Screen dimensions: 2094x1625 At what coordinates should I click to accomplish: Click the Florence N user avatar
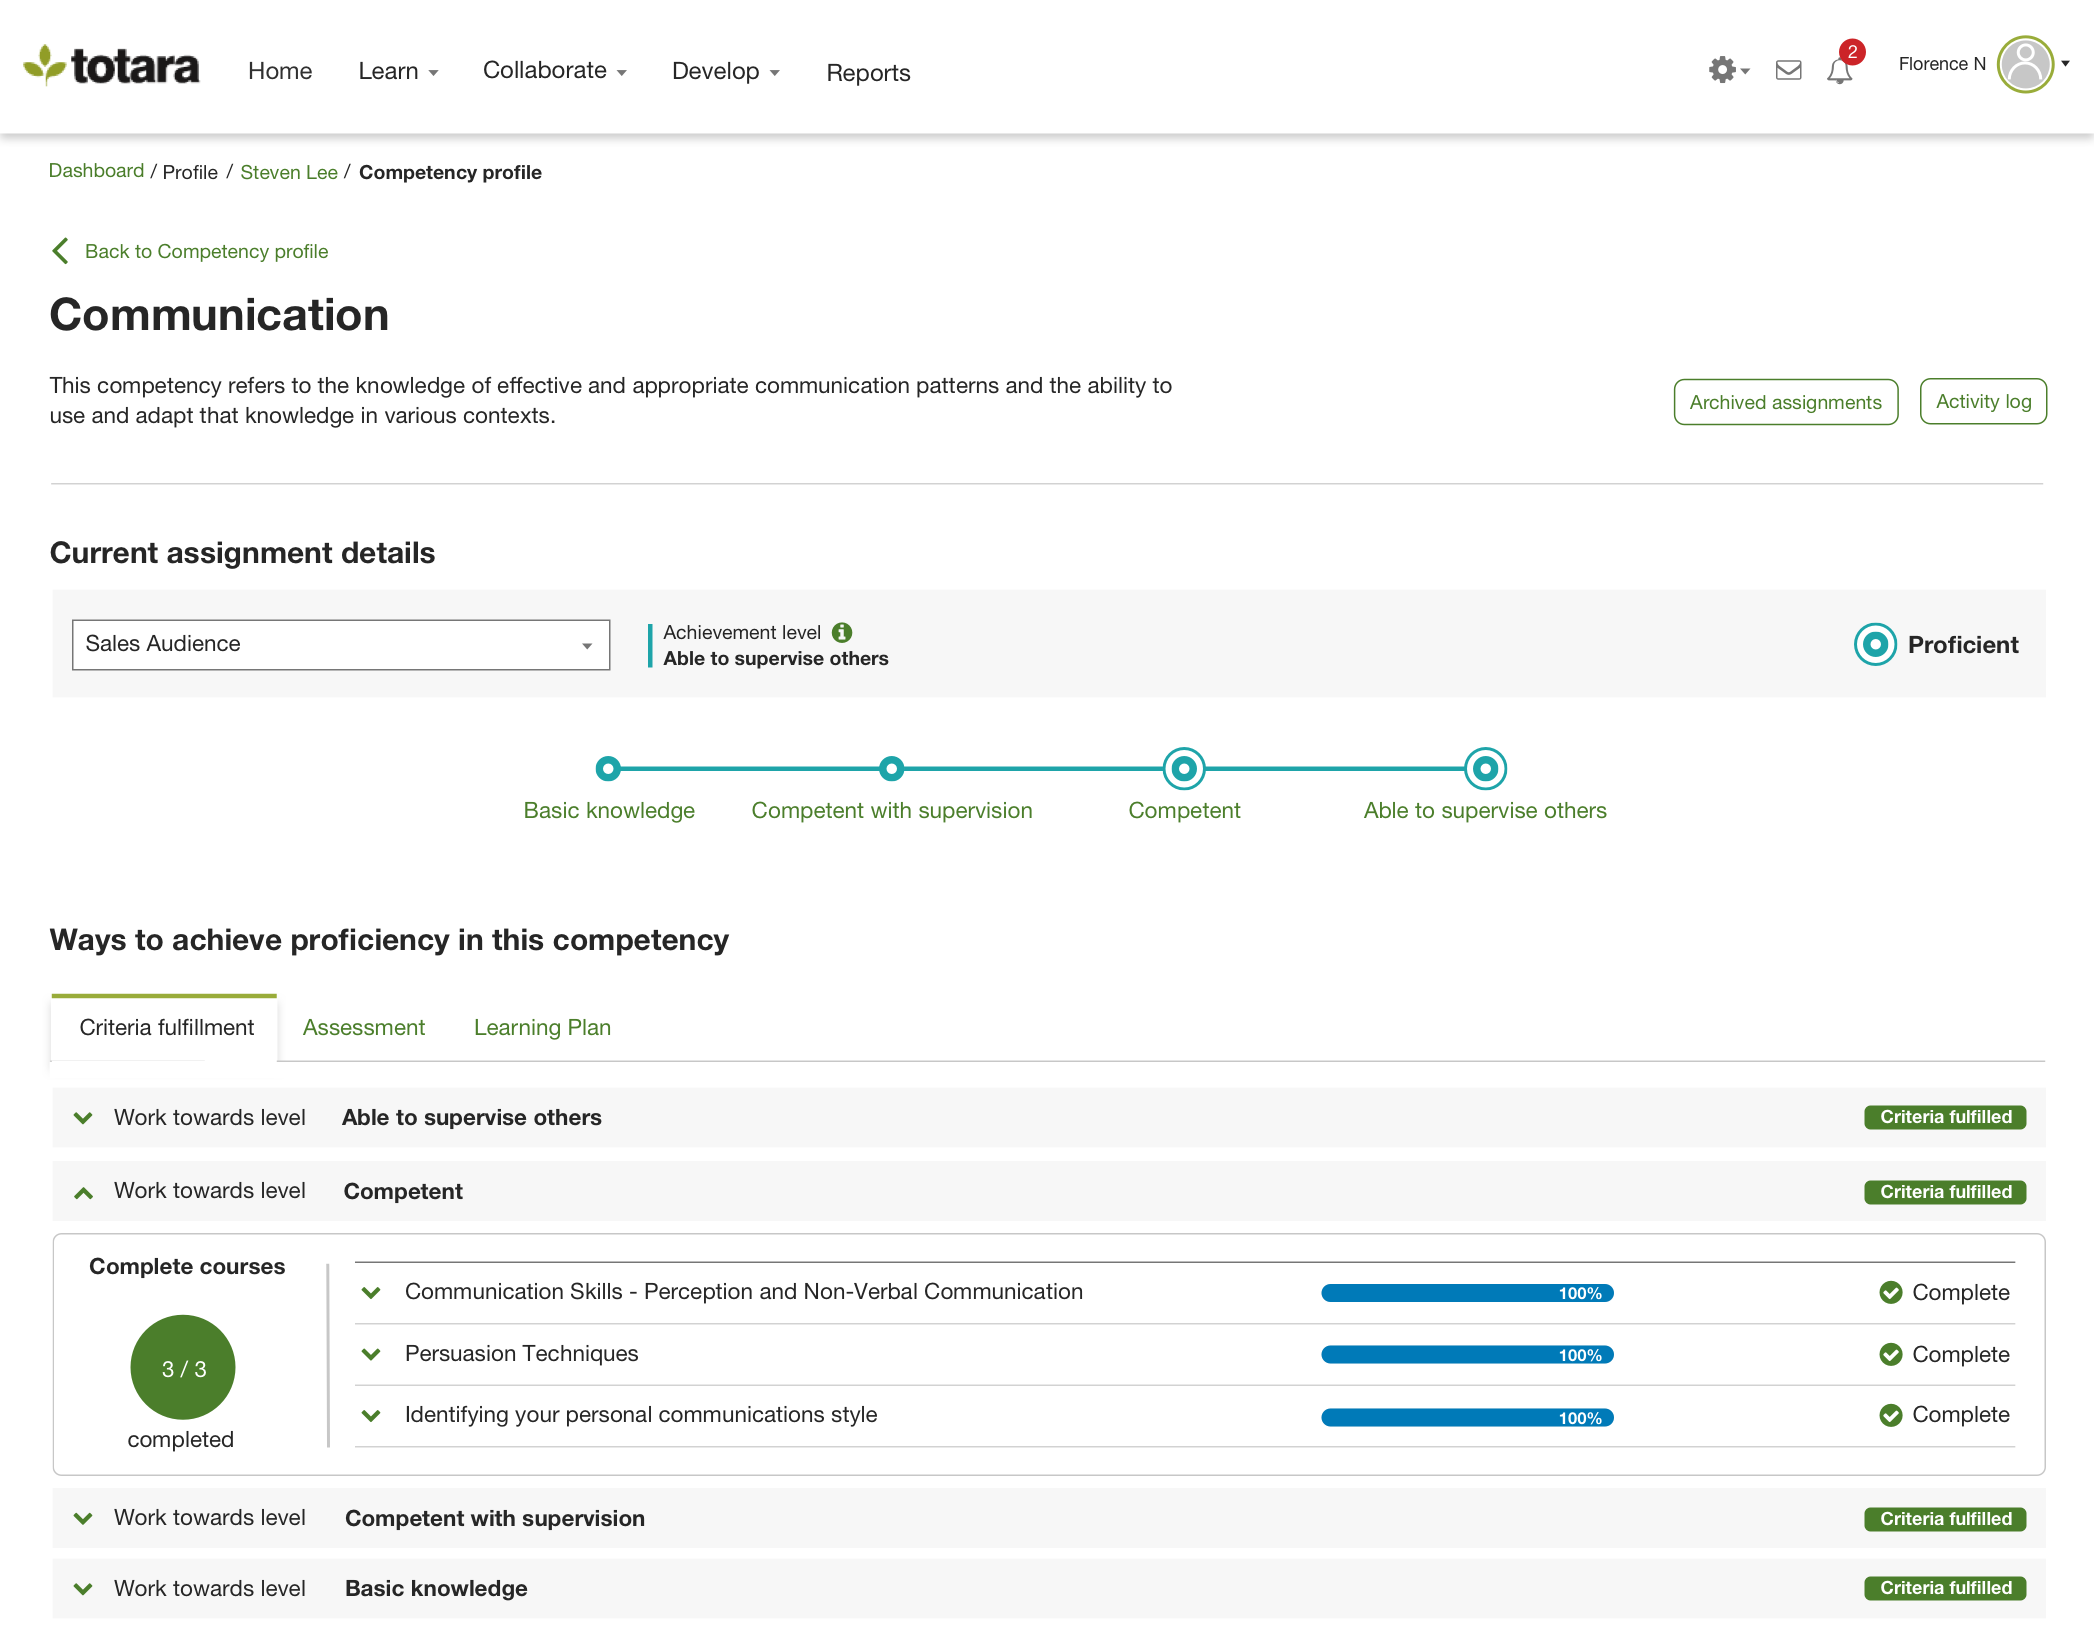[2025, 65]
